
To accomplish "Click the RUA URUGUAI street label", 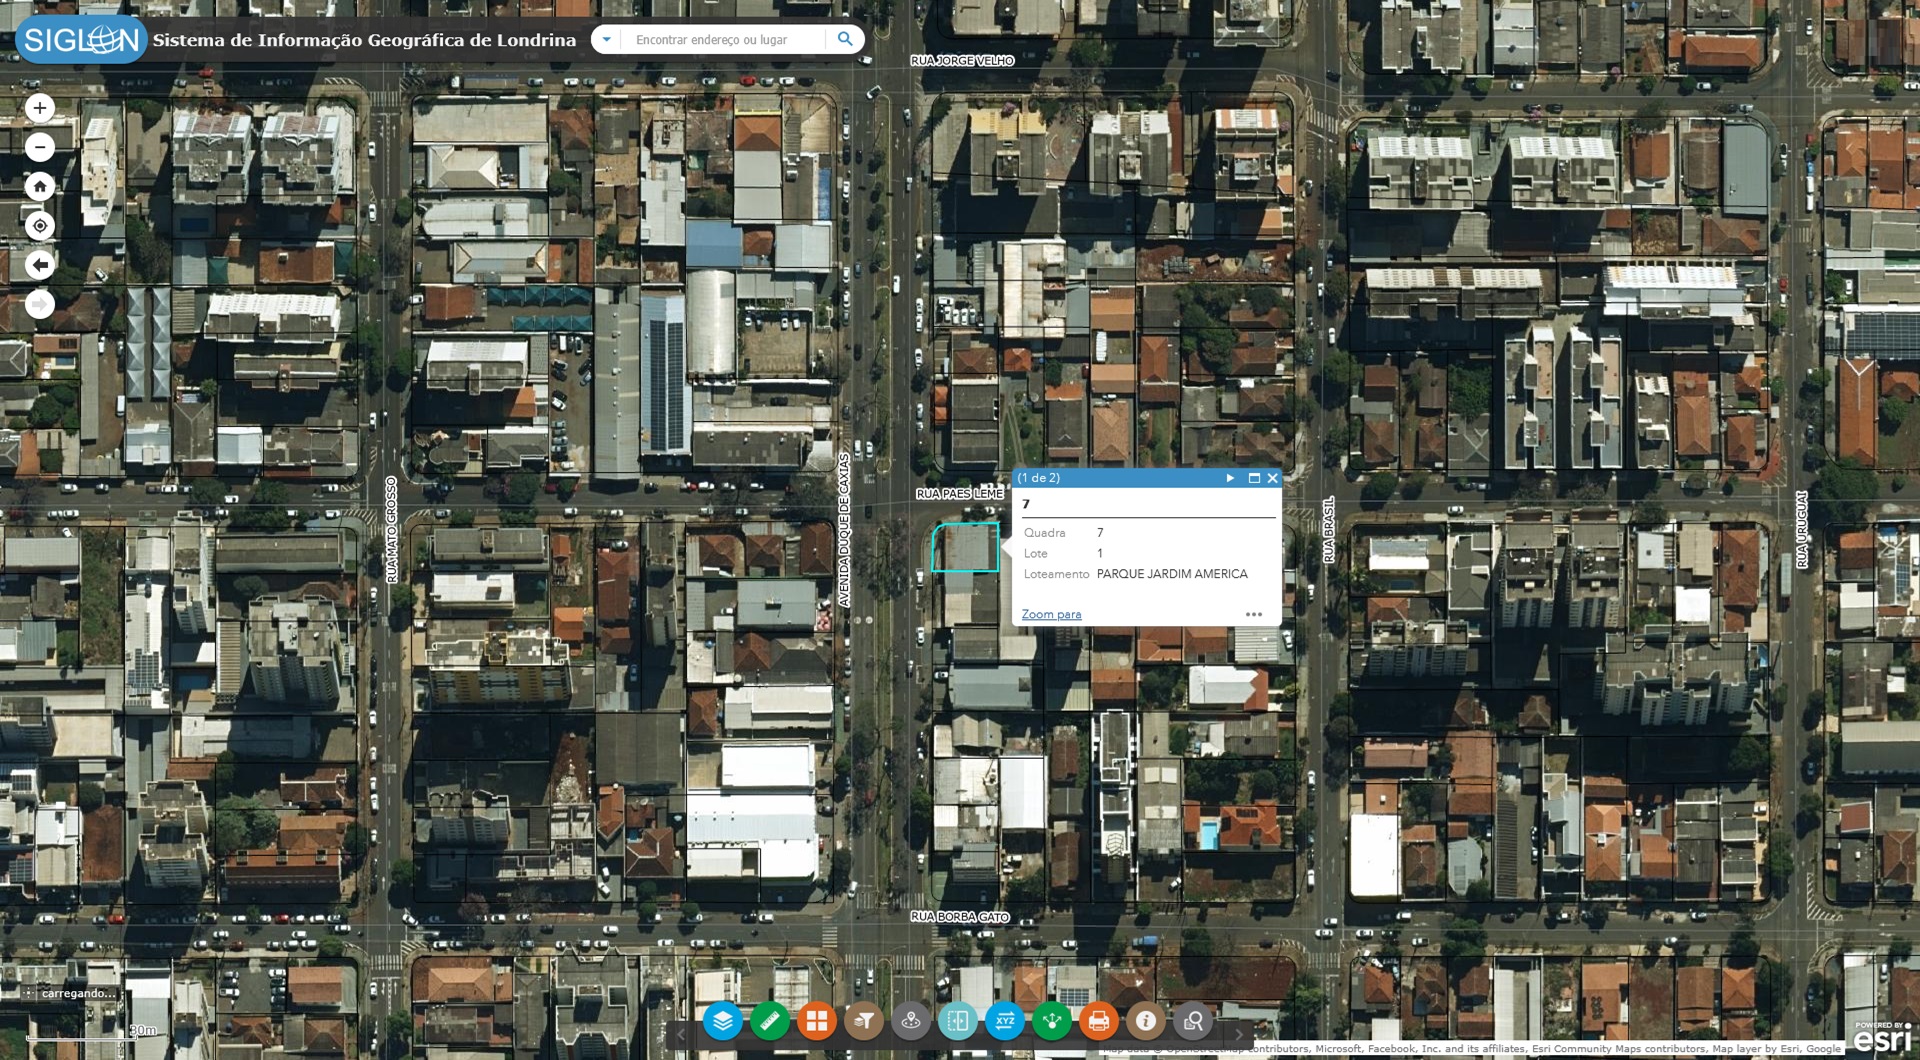I will (1802, 530).
